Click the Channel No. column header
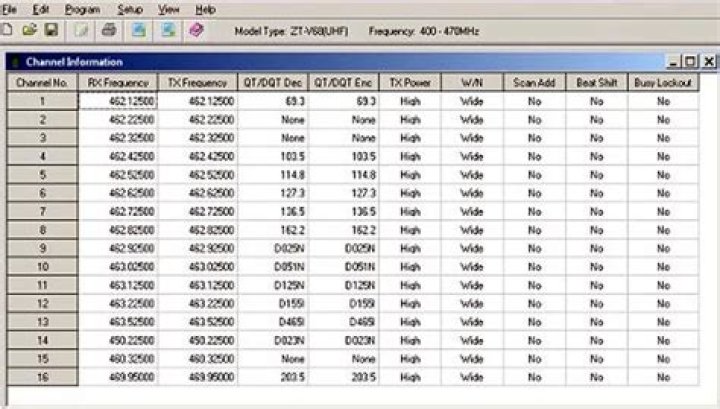Screen dimensions: 720x409 coord(42,83)
